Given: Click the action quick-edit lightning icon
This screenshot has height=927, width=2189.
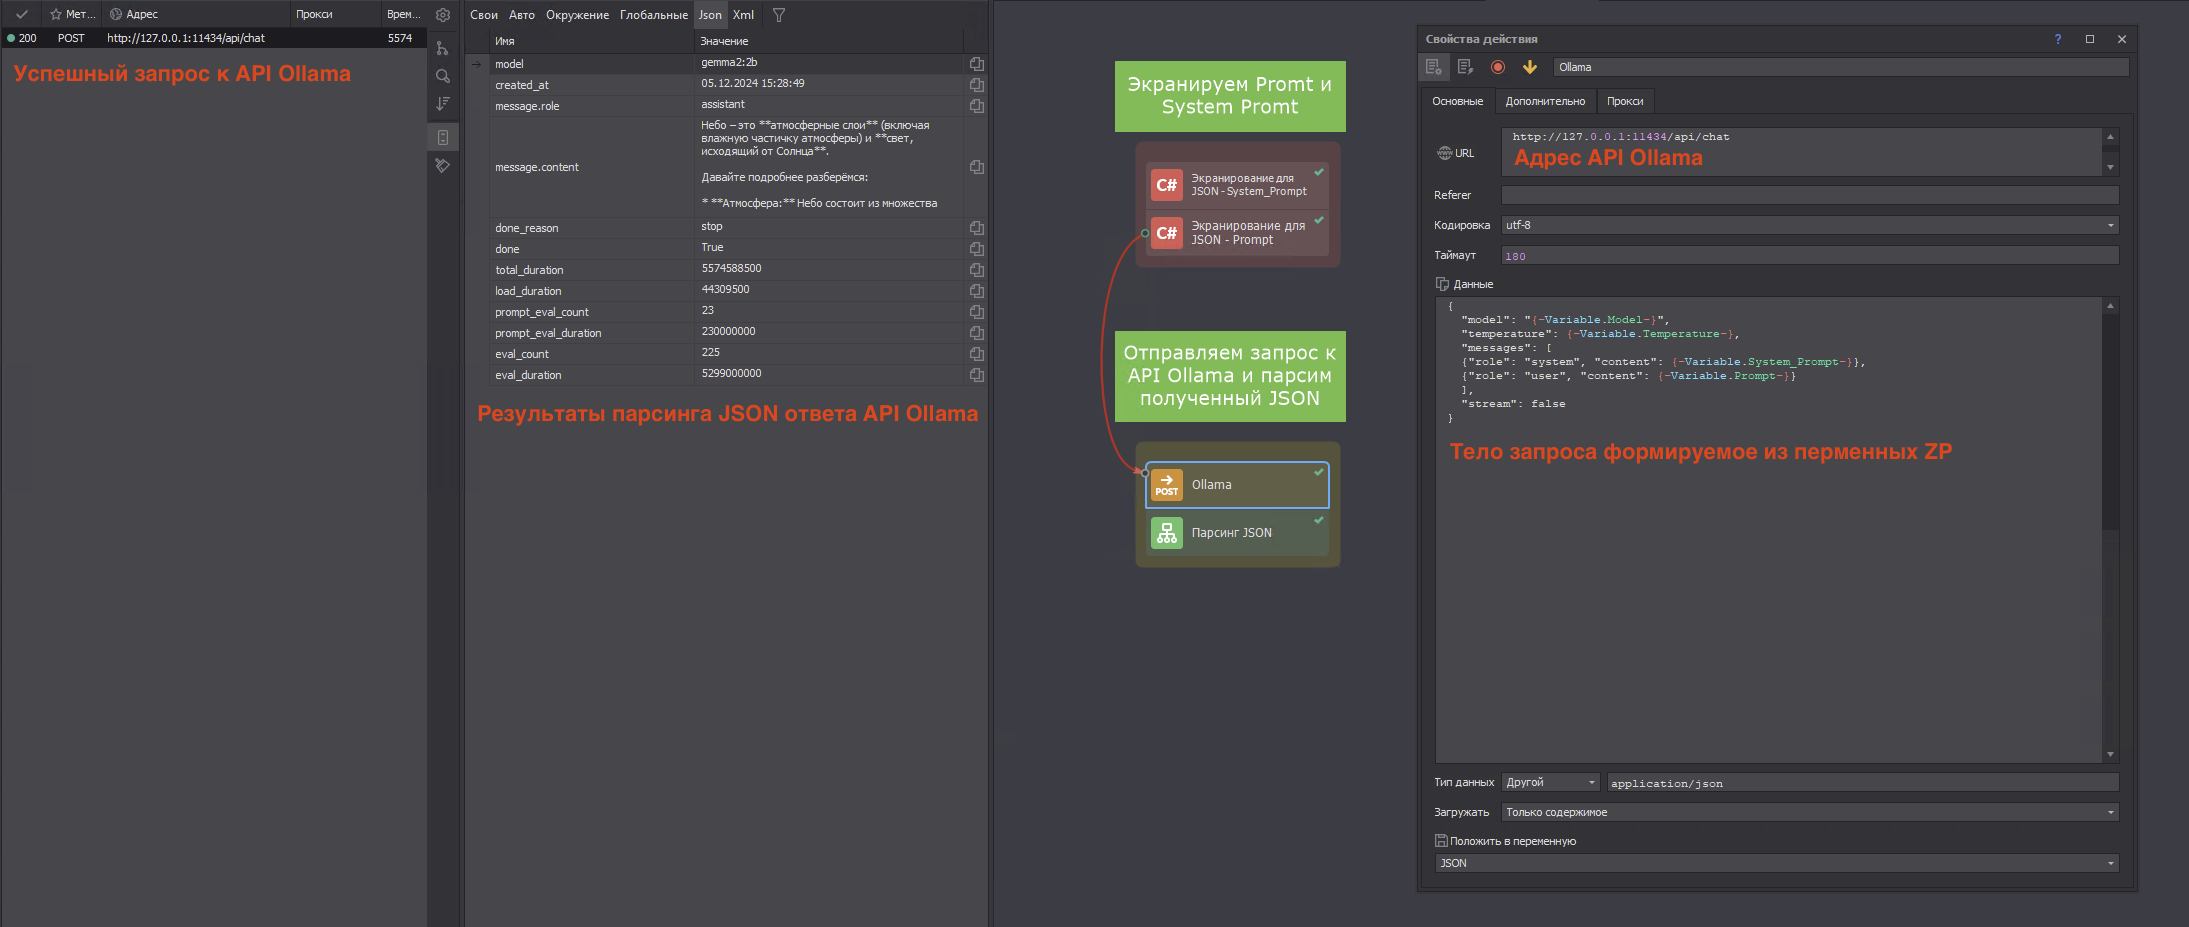Looking at the screenshot, I should [1466, 67].
